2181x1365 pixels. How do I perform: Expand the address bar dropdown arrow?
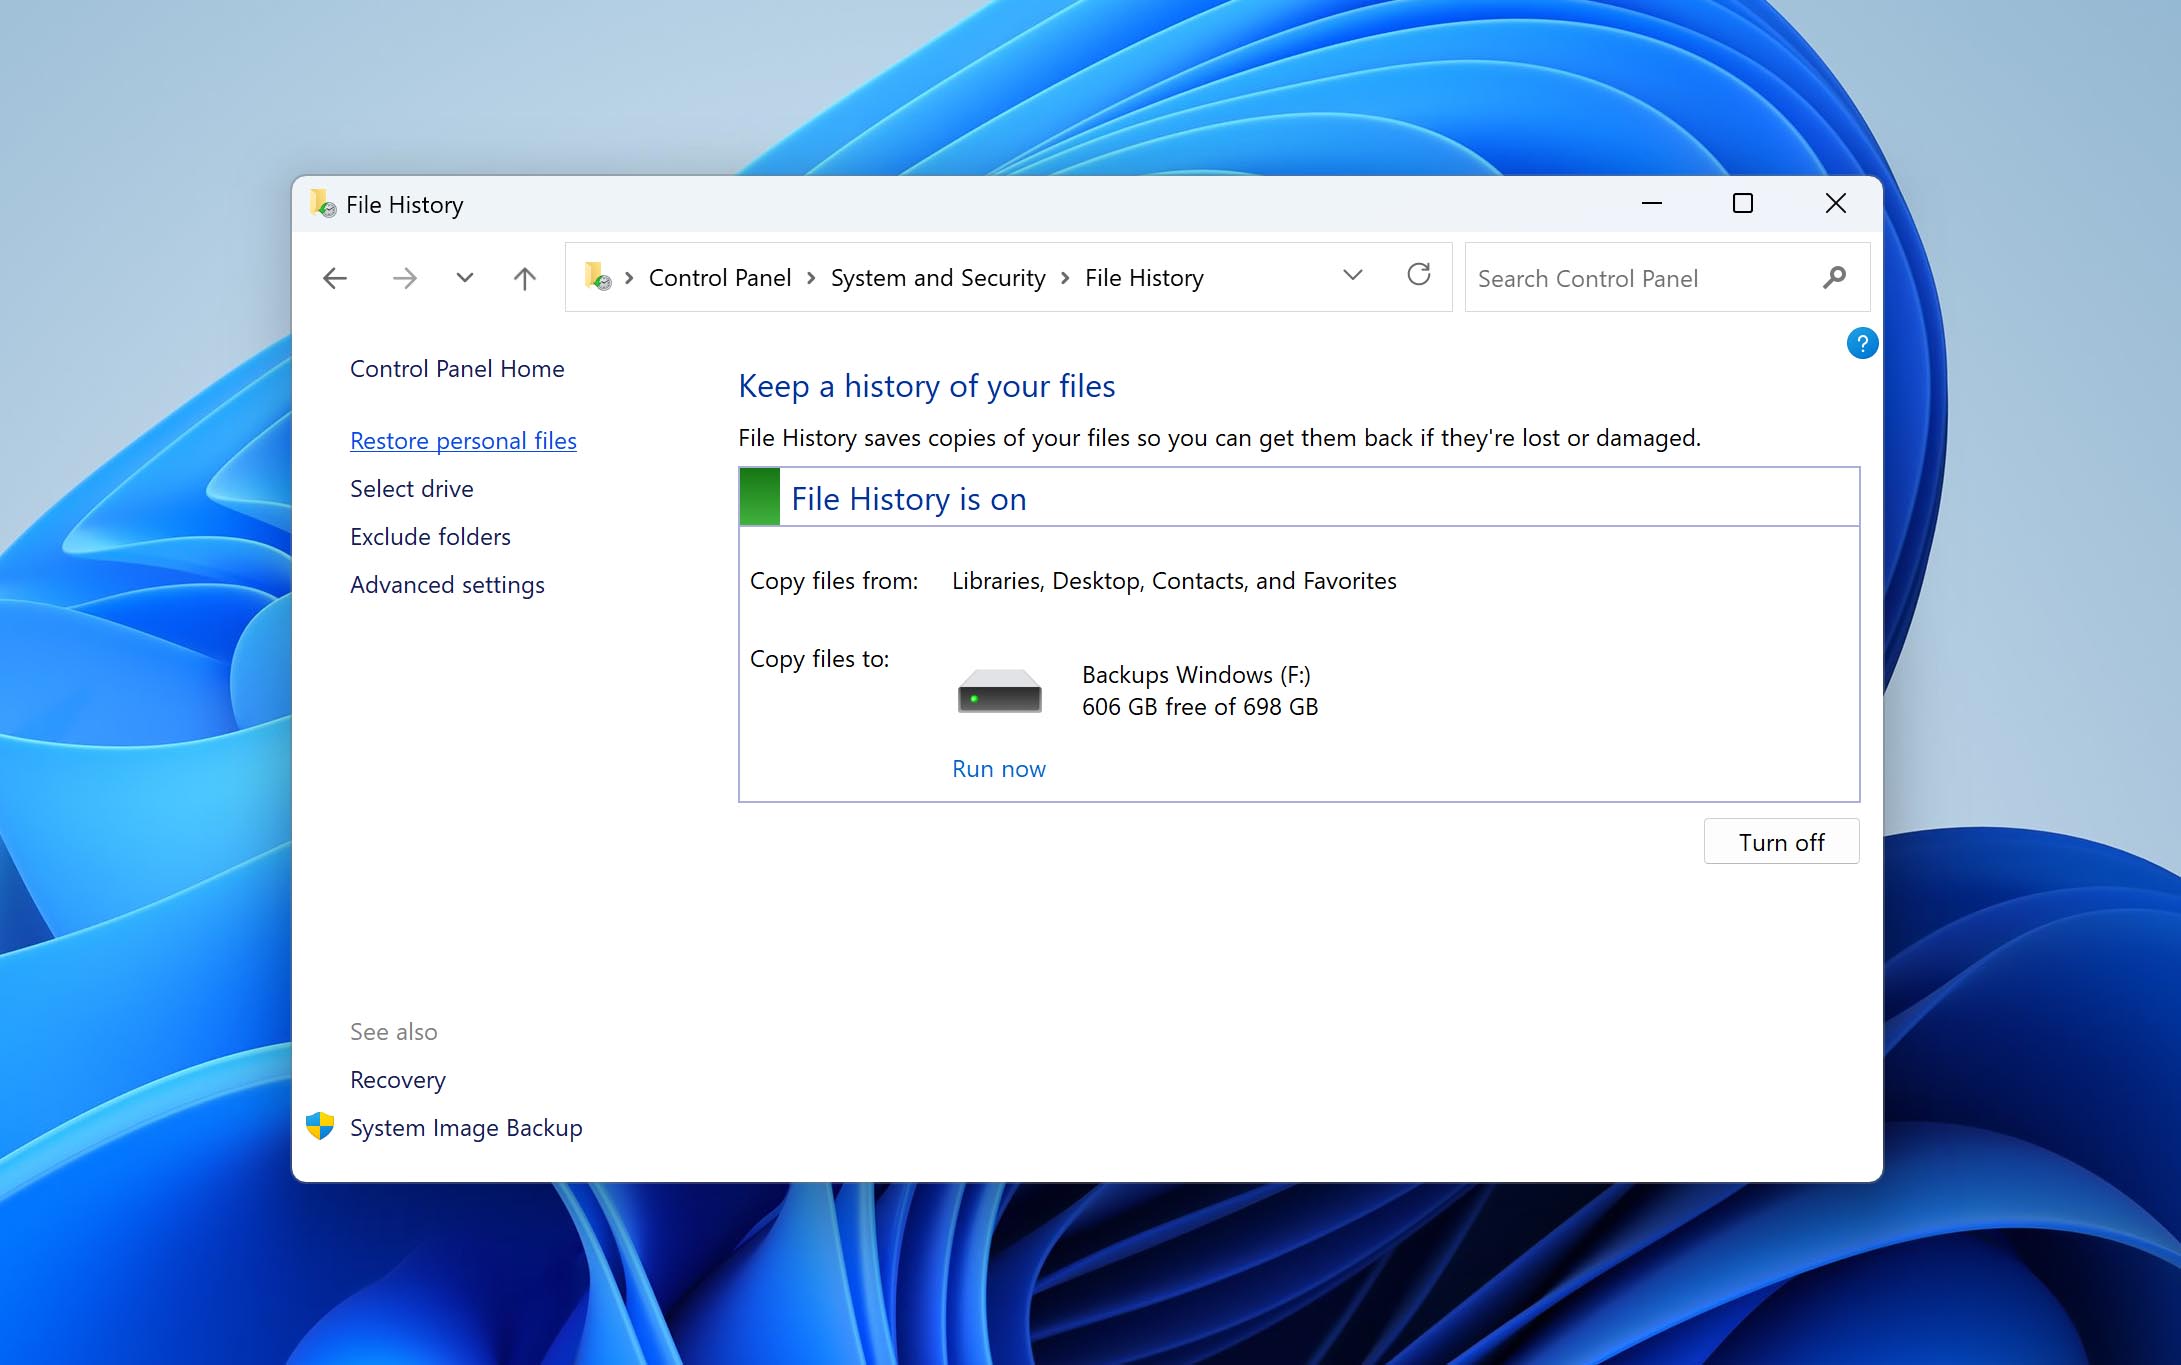click(1352, 276)
